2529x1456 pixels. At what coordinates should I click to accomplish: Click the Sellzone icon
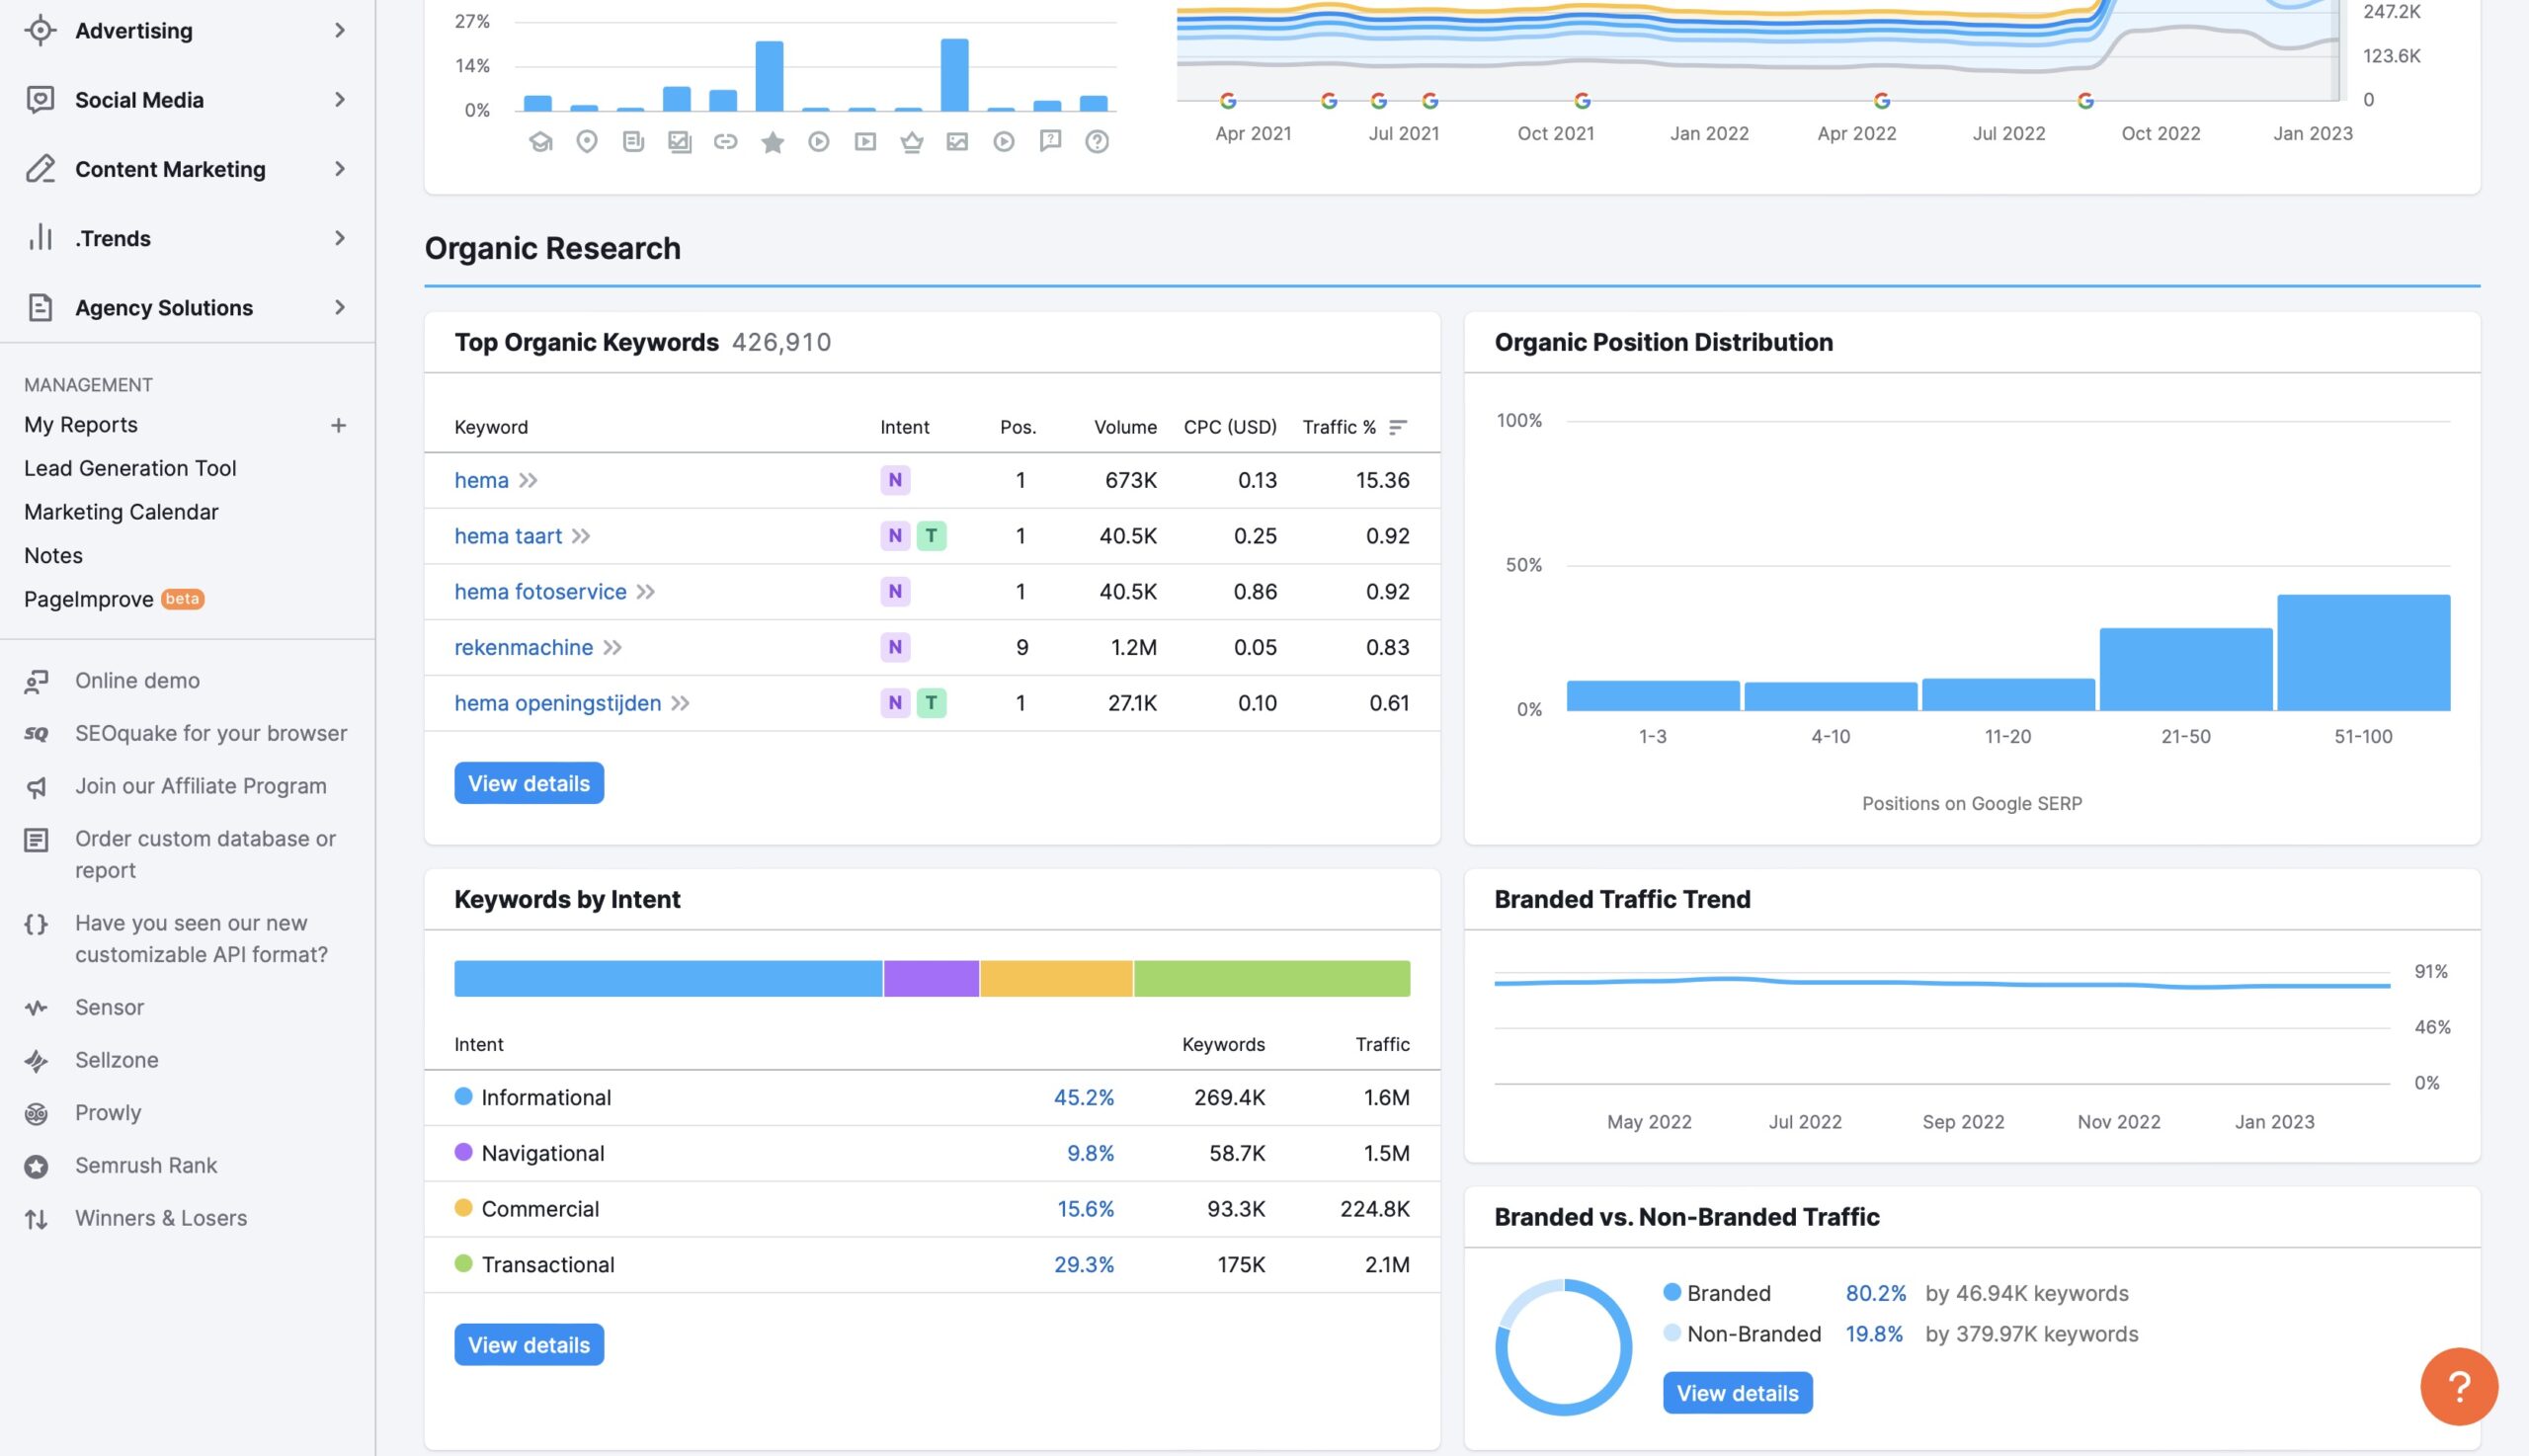(36, 1061)
